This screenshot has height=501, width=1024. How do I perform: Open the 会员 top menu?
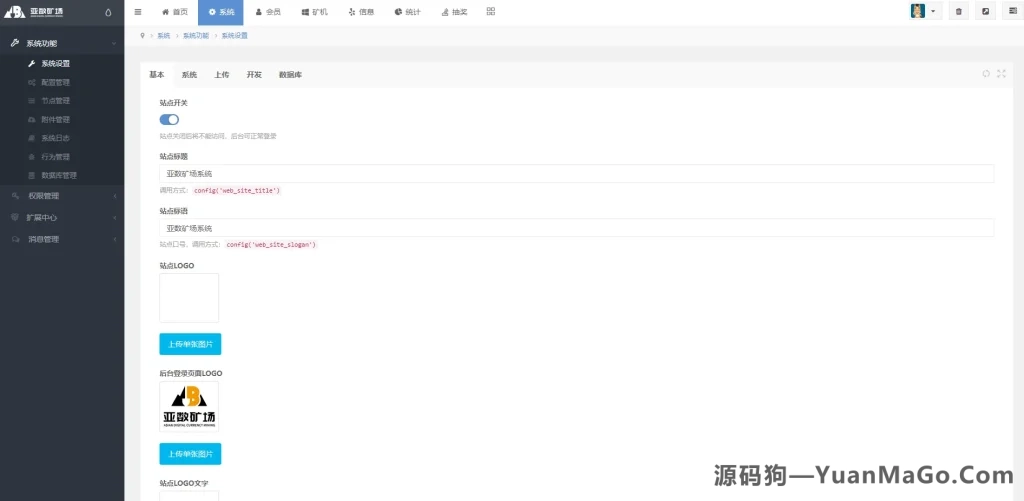point(268,12)
